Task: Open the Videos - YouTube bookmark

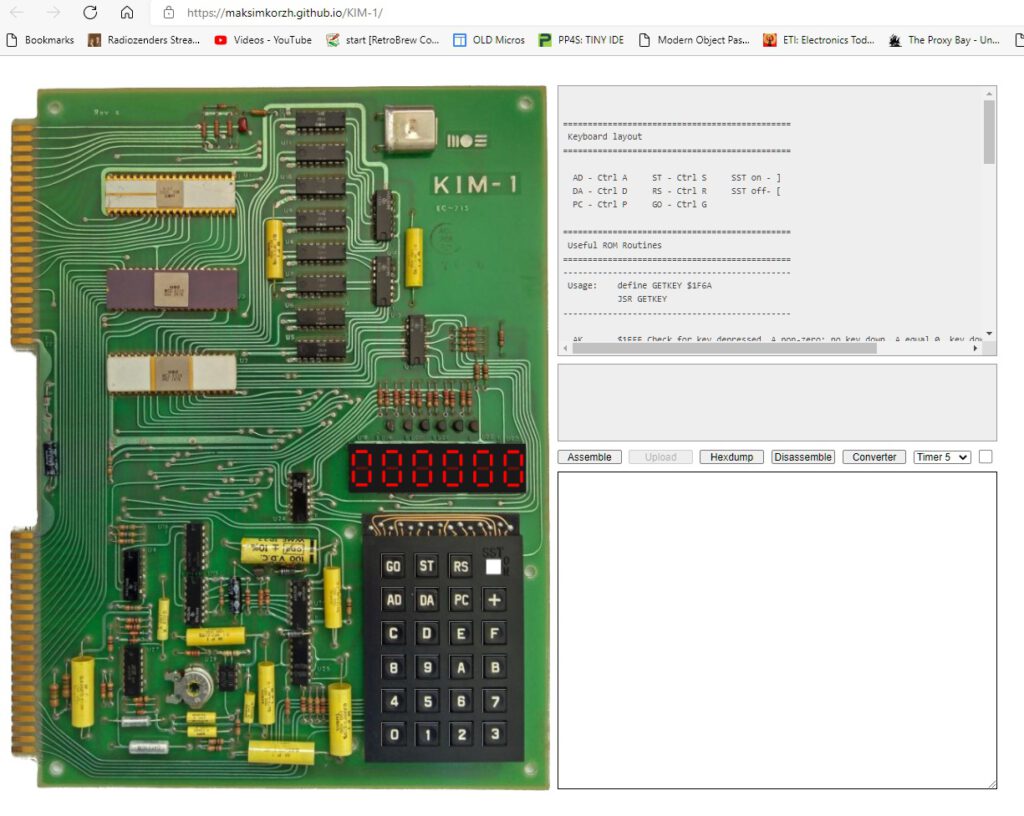Action: 263,40
